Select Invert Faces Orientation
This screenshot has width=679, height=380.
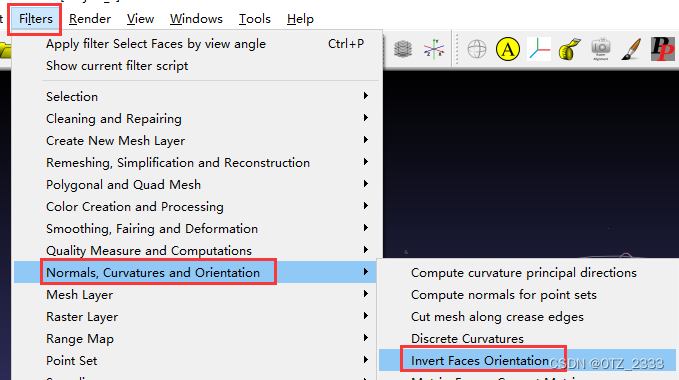point(527,361)
